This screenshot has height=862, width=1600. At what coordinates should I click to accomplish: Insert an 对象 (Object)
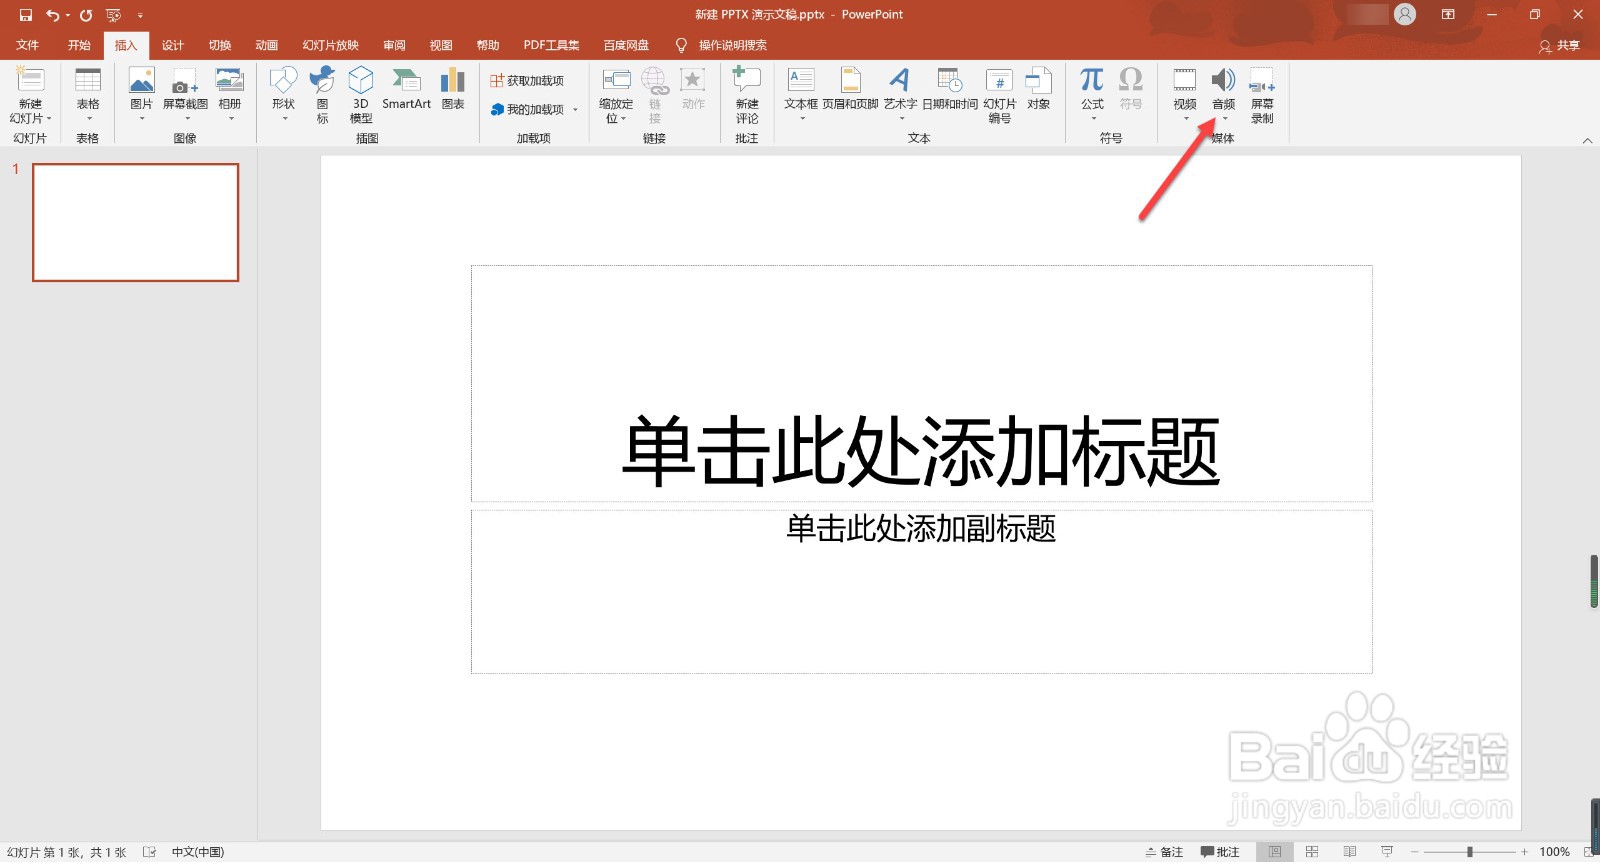pyautogui.click(x=1039, y=88)
